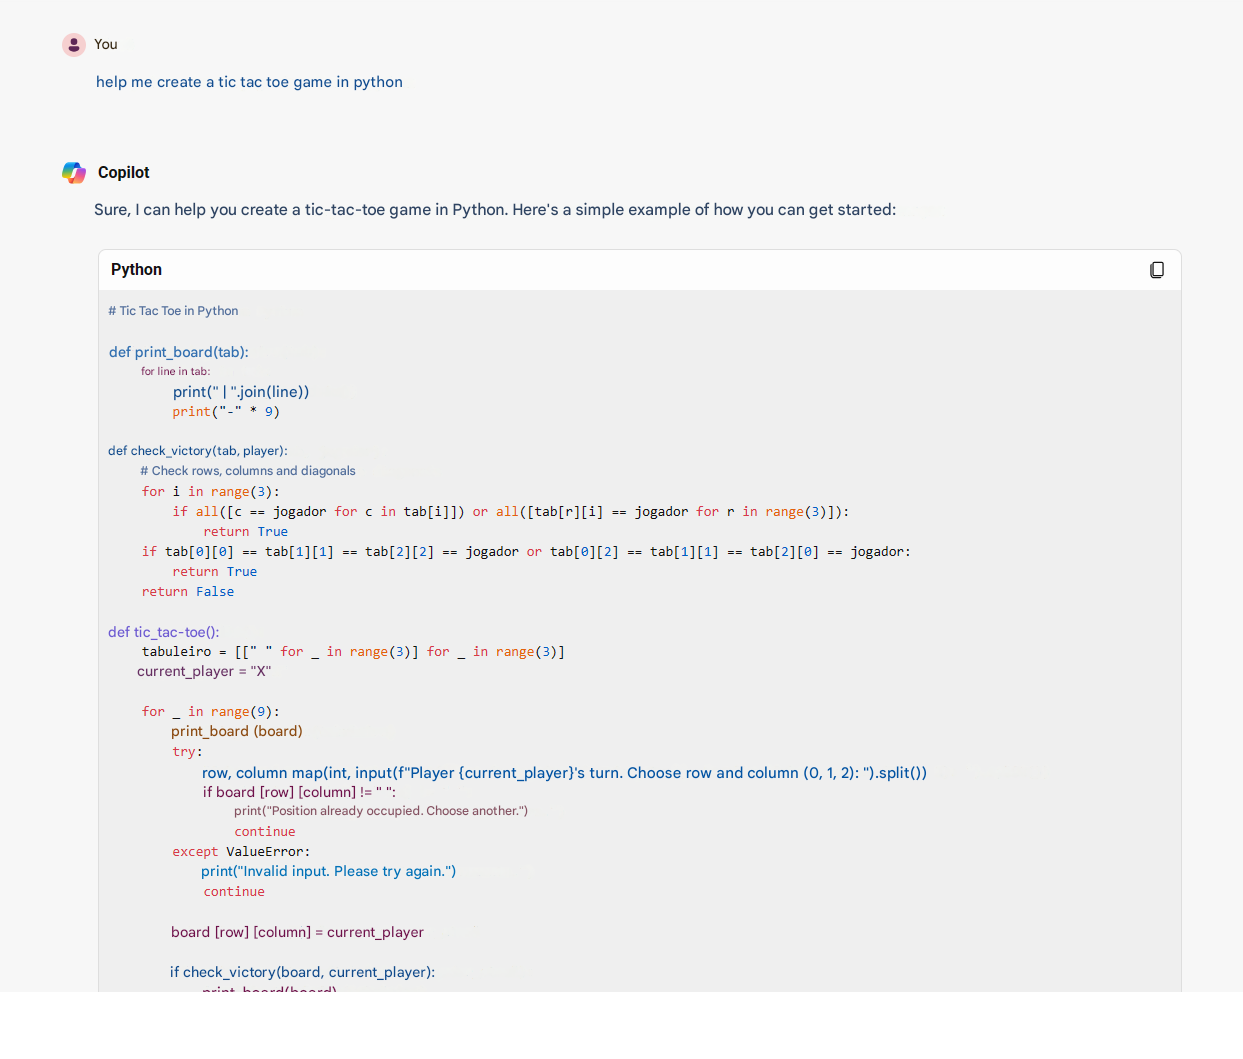Click Copilot's introductory response sentence

coord(495,210)
